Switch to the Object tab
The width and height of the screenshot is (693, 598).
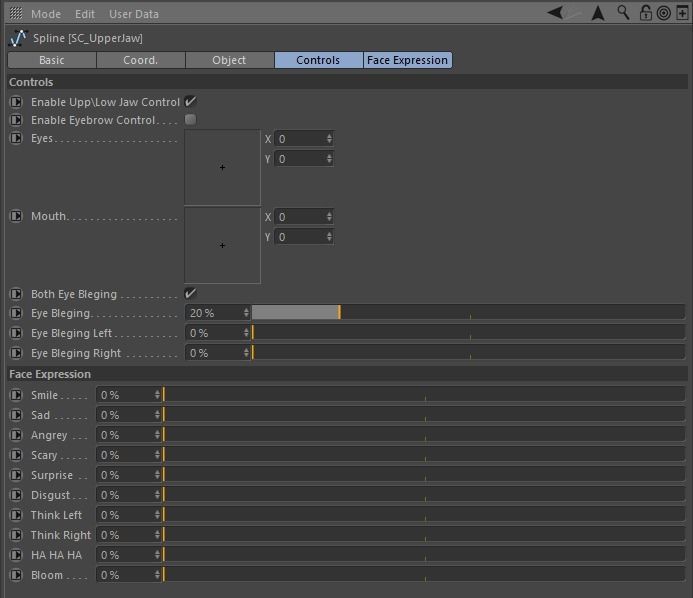(229, 60)
